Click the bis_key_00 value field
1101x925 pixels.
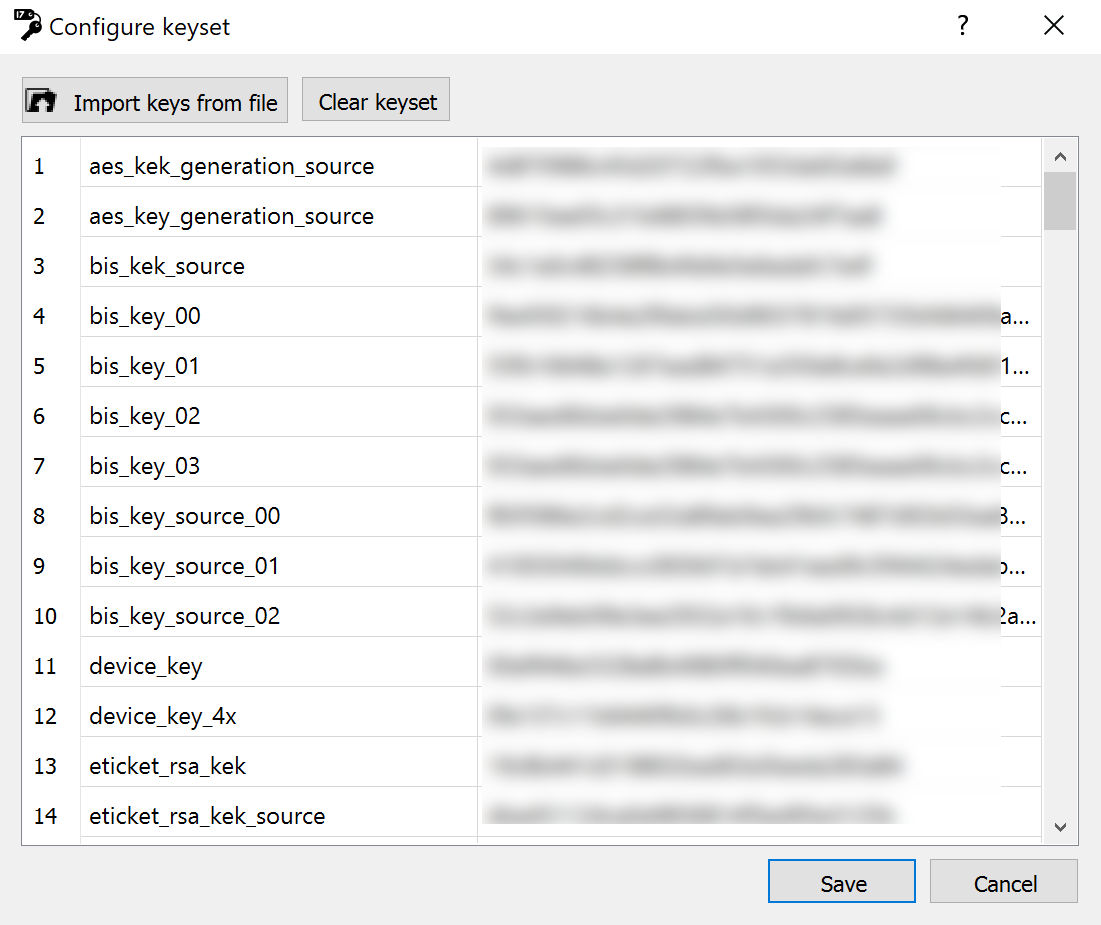click(740, 316)
